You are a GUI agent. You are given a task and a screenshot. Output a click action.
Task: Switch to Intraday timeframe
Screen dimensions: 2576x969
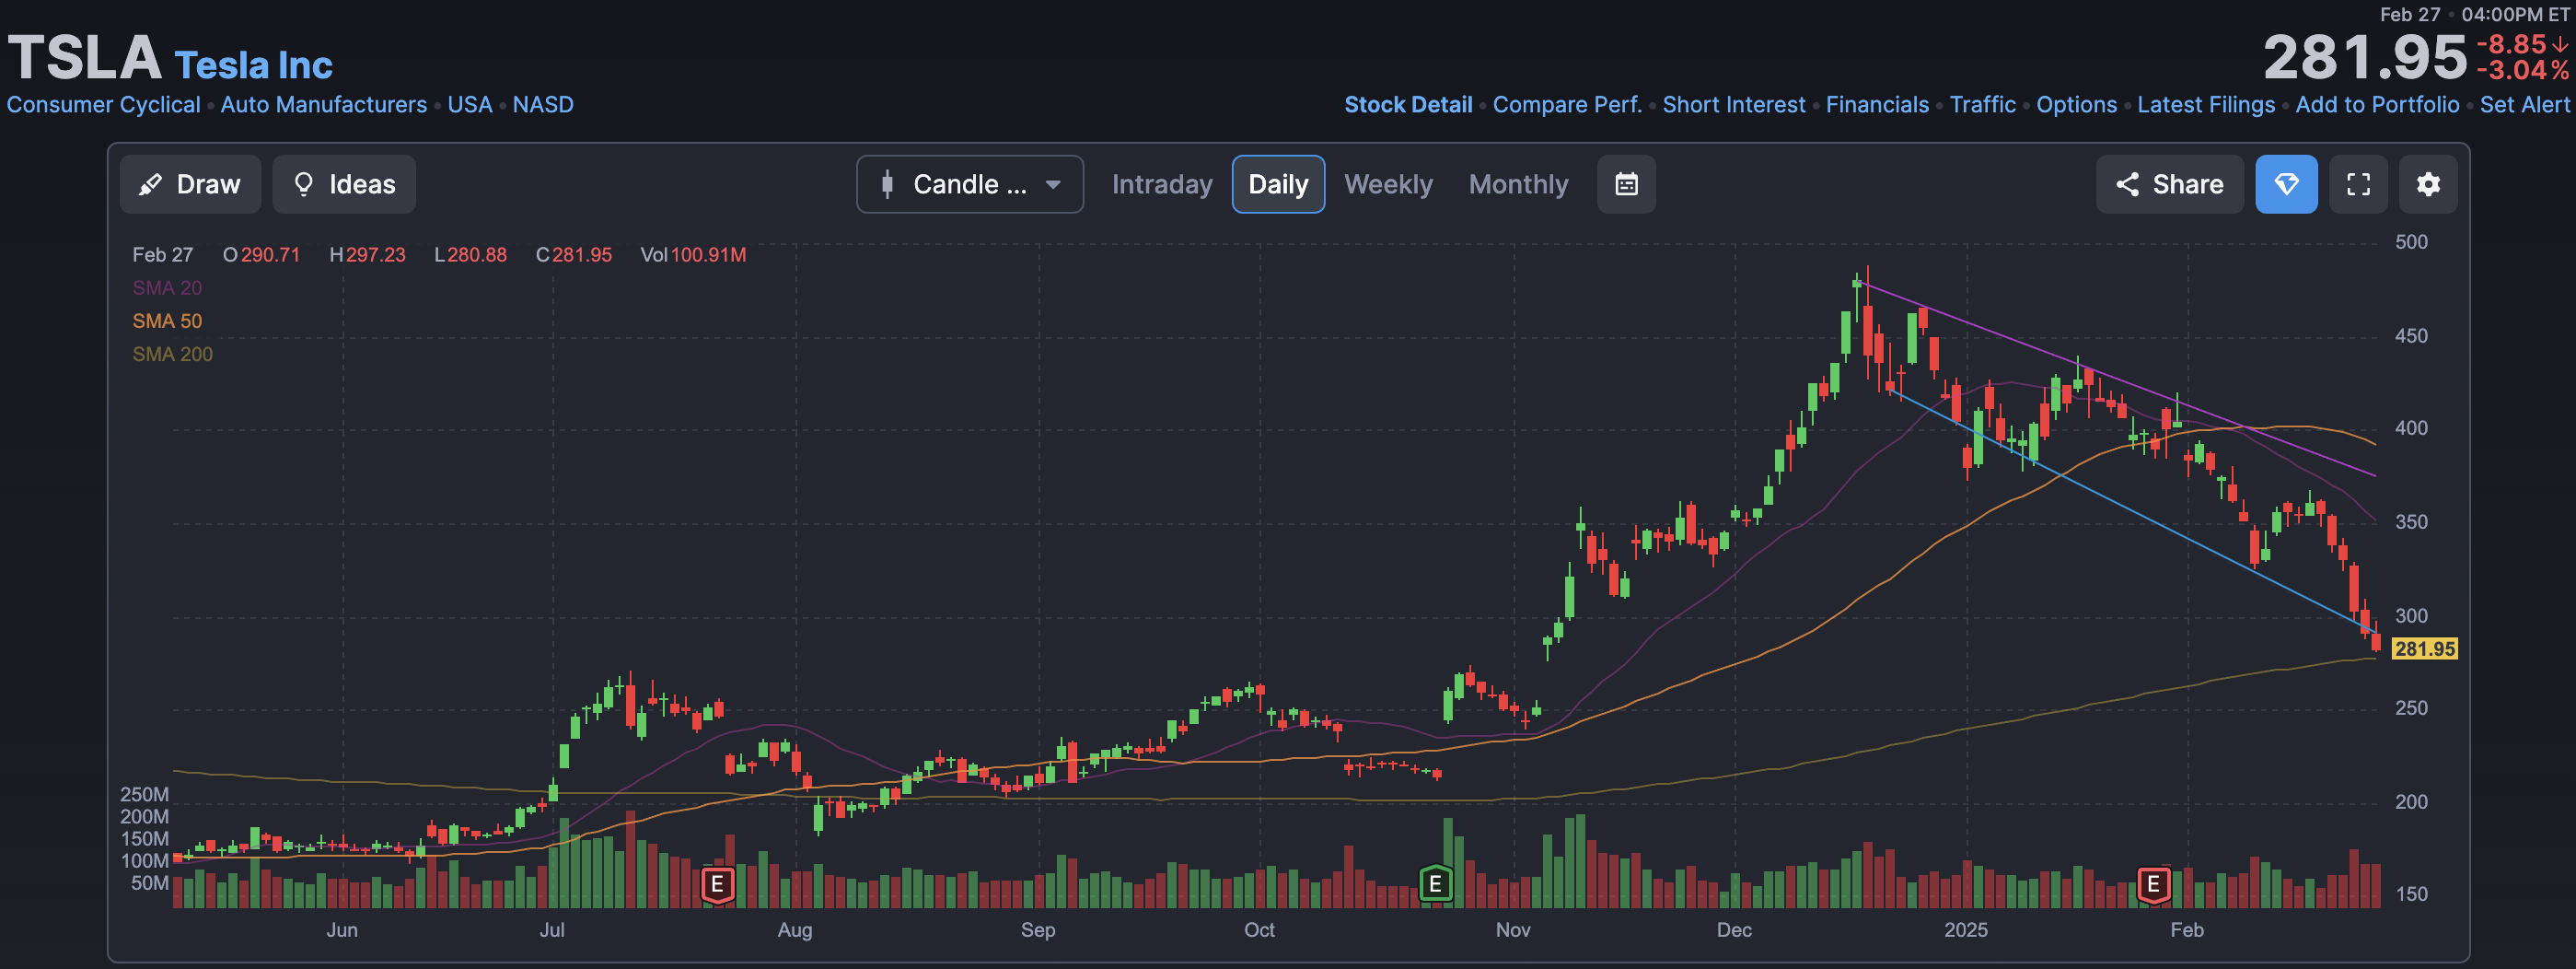1162,184
